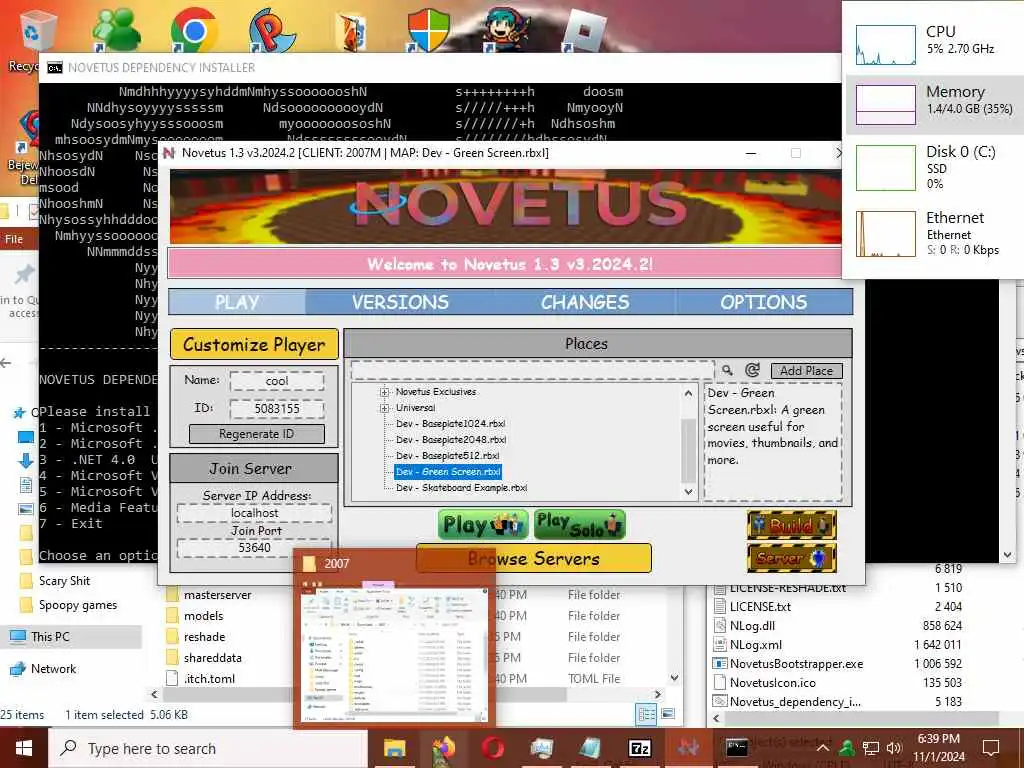Select Dev - Baseplate2048.rbxl place

point(451,440)
